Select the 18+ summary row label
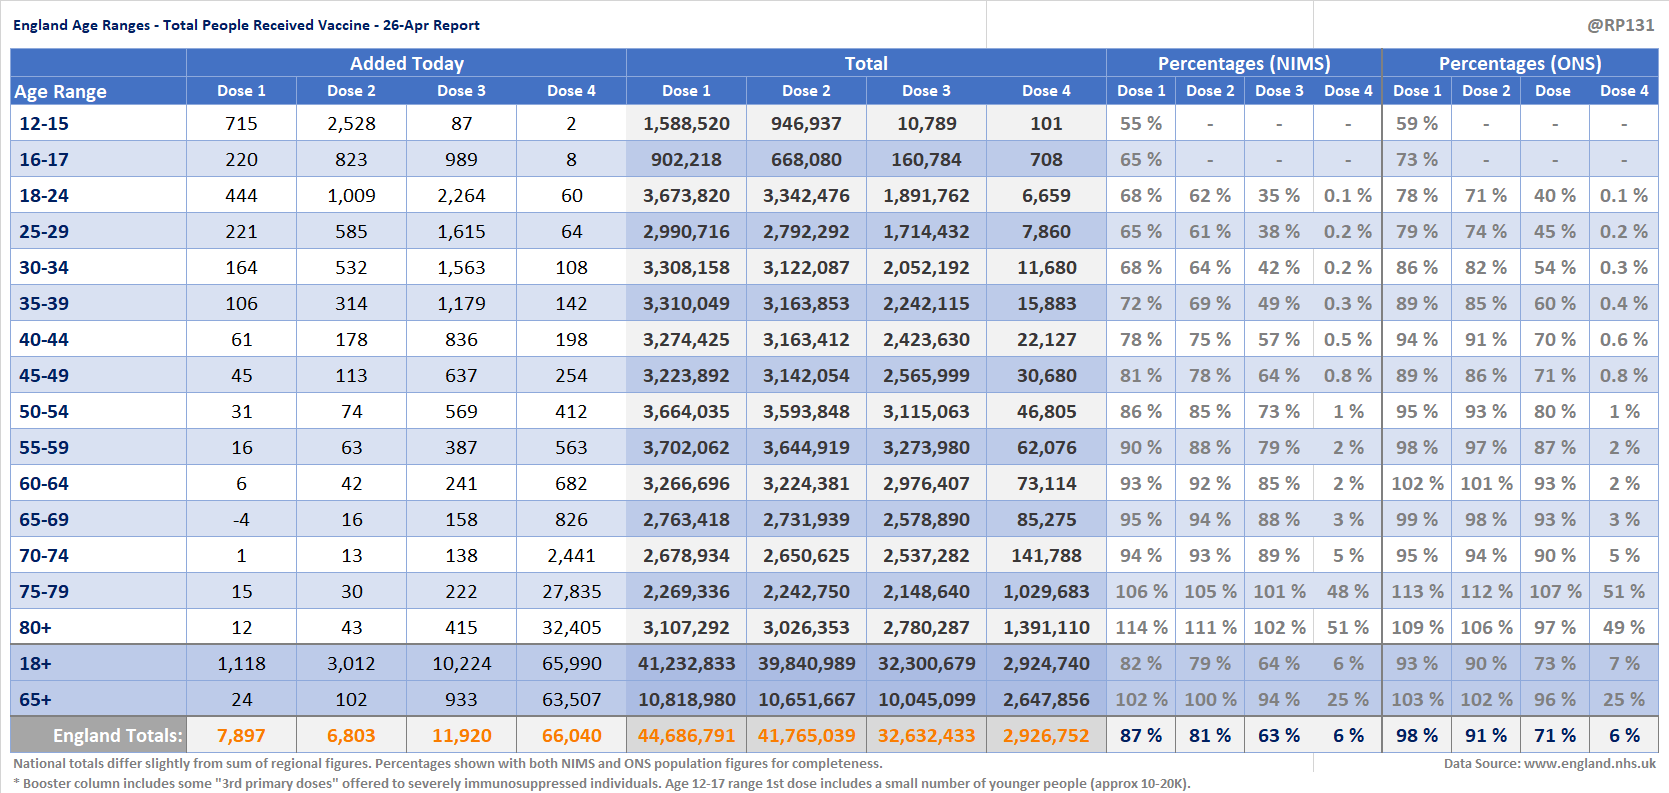The height and width of the screenshot is (793, 1669). coord(35,663)
